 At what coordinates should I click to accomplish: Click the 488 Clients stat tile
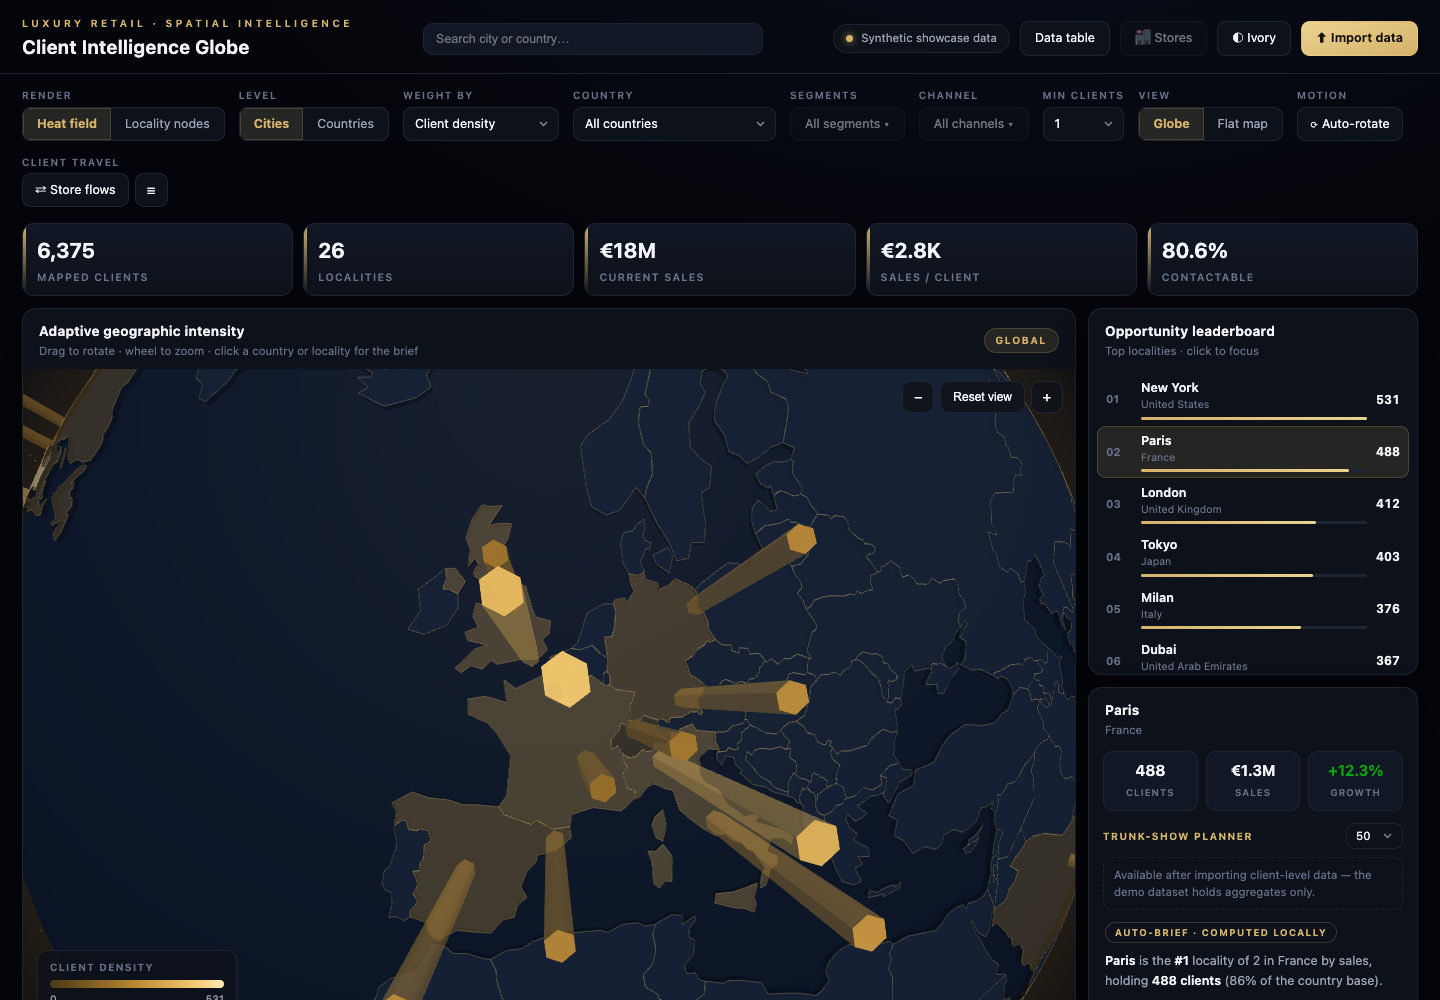point(1150,780)
